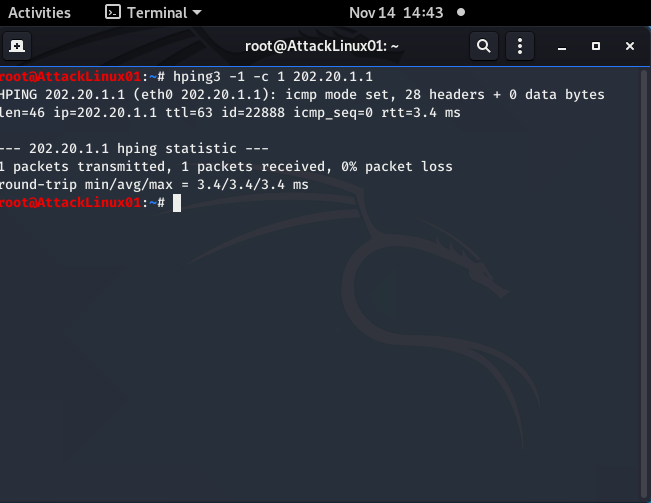Viewport: 651px width, 503px height.
Task: Click the terminal window vertical scrollbar
Action: pyautogui.click(x=644, y=284)
